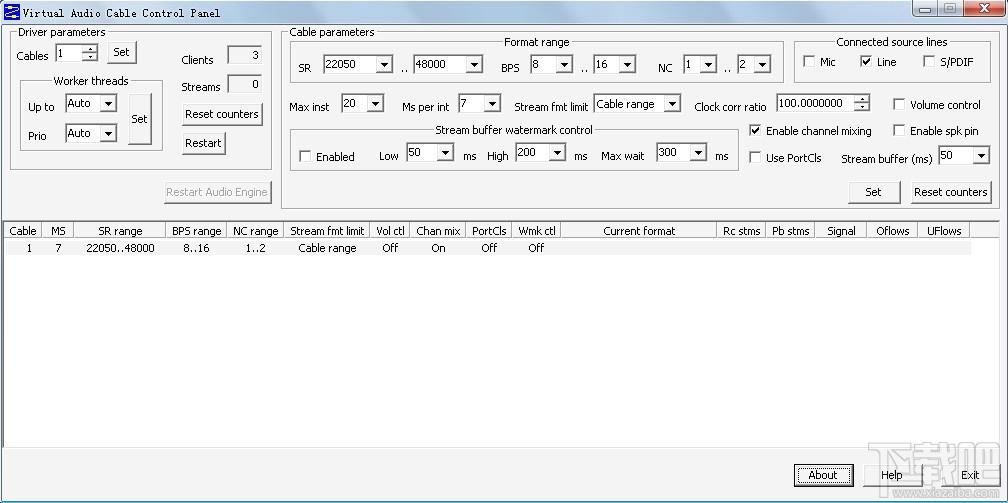Enable stream buffer watermark control checkbox

coord(305,156)
